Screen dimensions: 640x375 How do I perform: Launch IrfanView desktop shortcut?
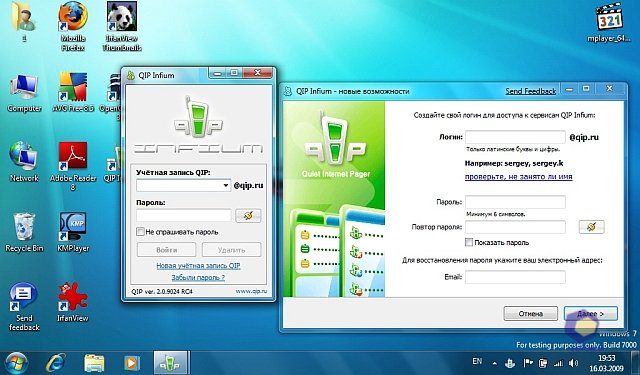(x=73, y=302)
